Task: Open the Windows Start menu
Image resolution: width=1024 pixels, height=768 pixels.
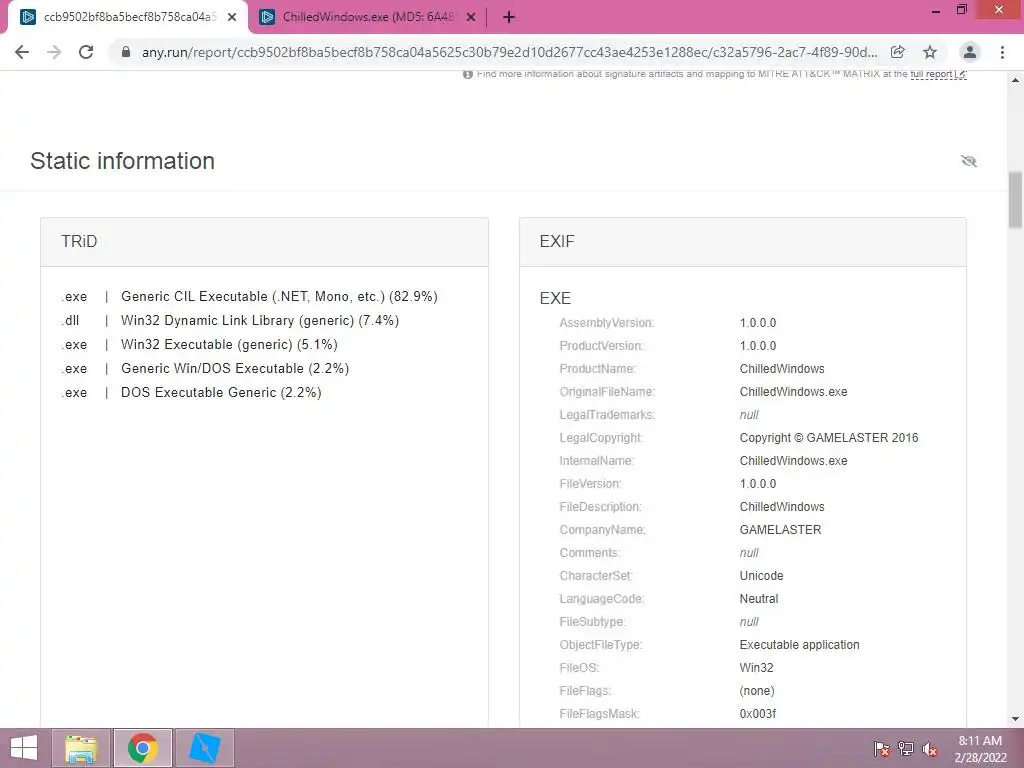Action: (x=24, y=748)
